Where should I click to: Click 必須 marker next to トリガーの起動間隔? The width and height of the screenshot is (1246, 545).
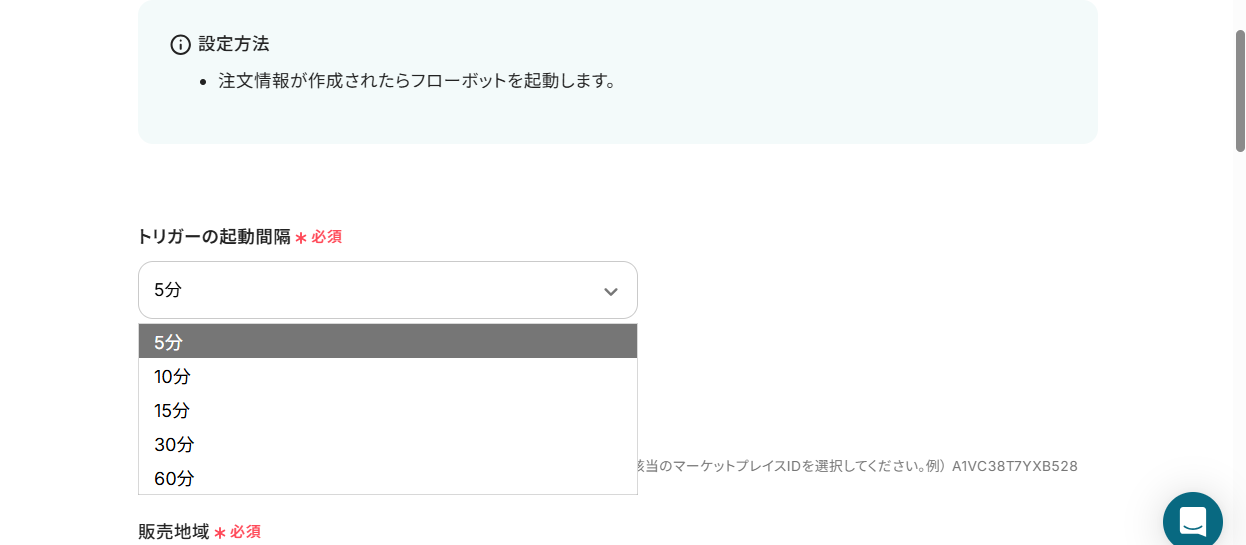327,237
